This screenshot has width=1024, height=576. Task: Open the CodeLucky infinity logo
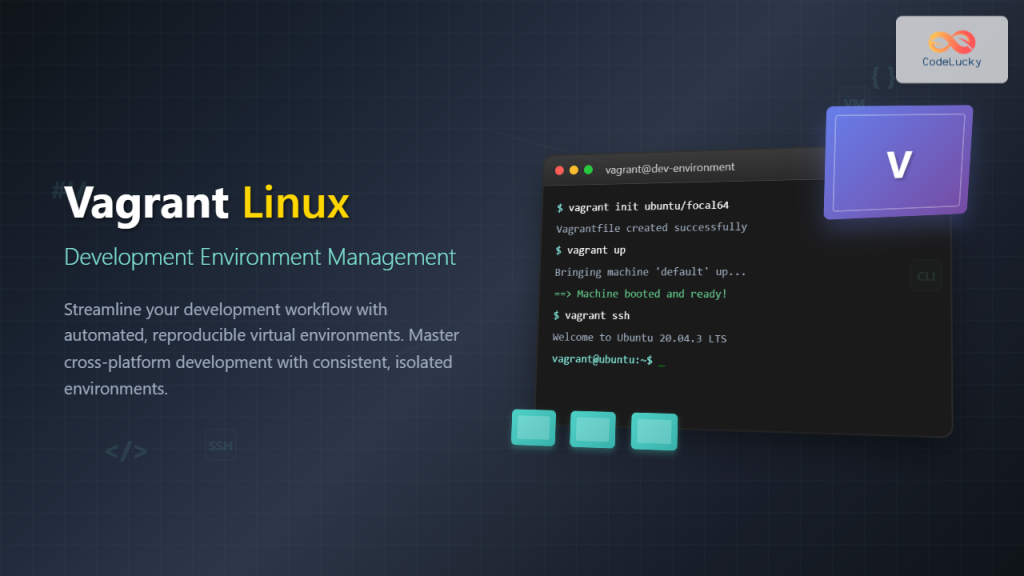pos(950,42)
